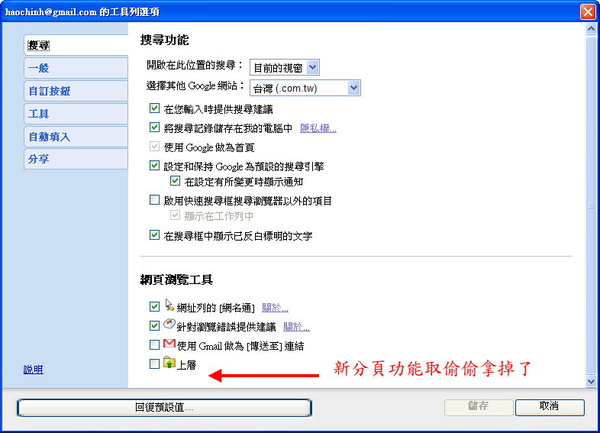Click the 回復預設值 button
600x433 pixels.
(x=164, y=408)
